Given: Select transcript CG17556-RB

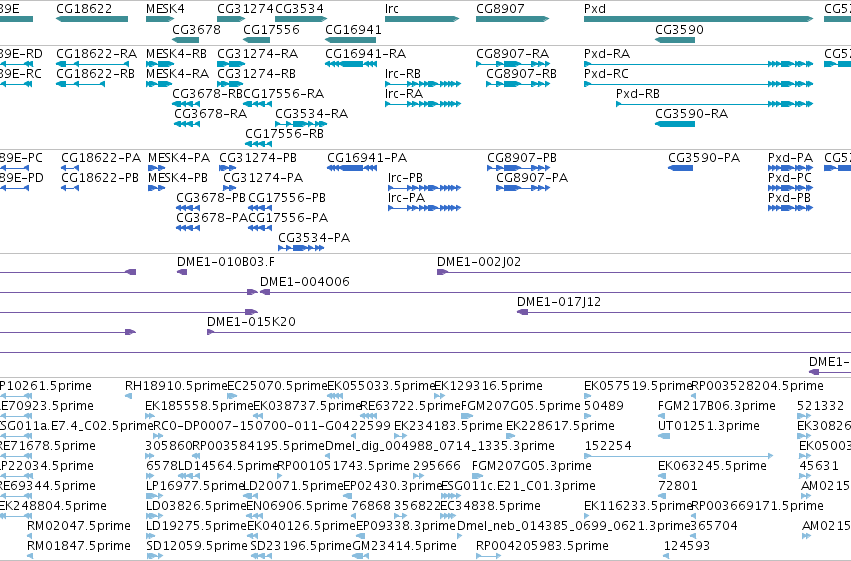Looking at the screenshot, I should pos(258,144).
